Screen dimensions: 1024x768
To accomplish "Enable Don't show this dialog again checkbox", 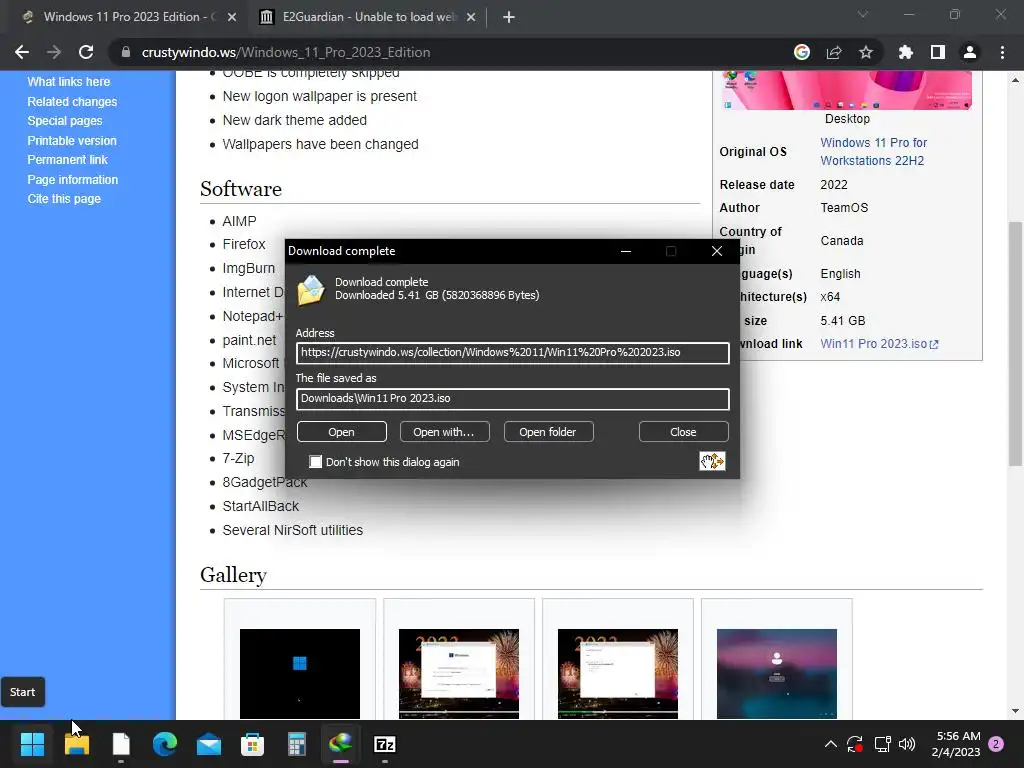I will 315,462.
